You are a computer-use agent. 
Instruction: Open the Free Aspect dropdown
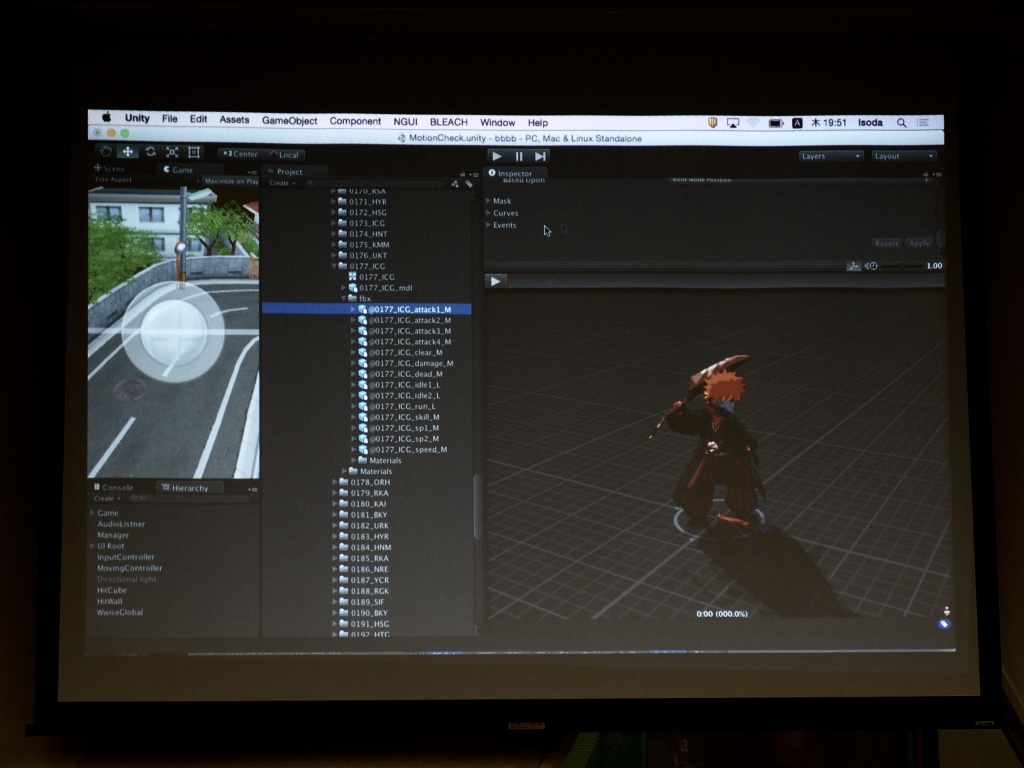coord(145,180)
